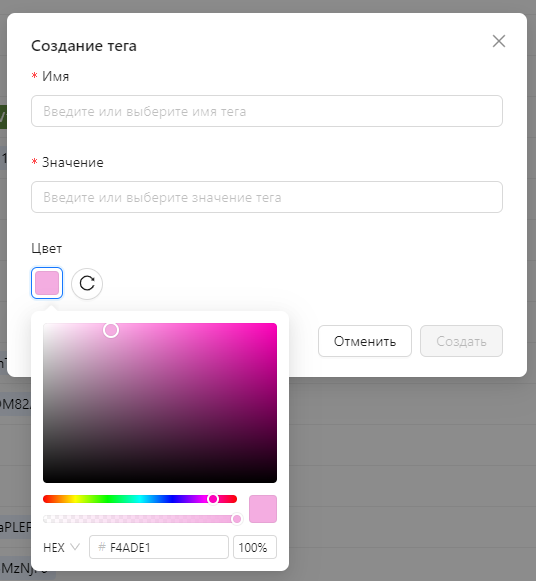Click the hex code field showing F4ADE1
The image size is (536, 581).
pyautogui.click(x=159, y=547)
